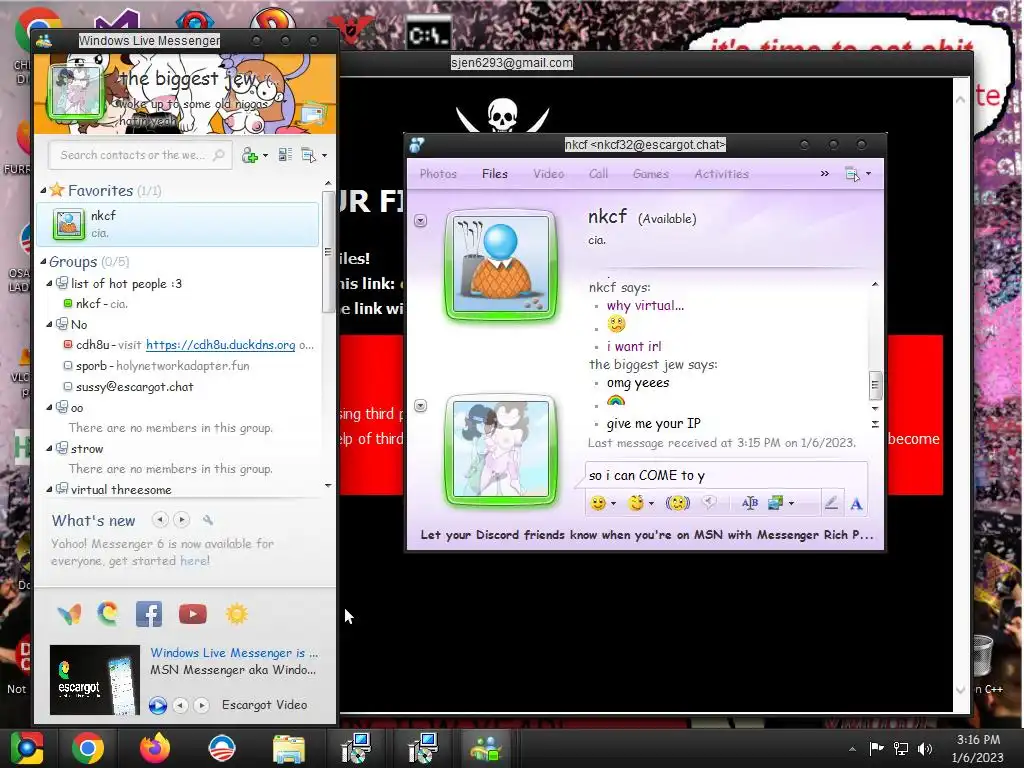Click 'here!' link in What's new

[195, 560]
